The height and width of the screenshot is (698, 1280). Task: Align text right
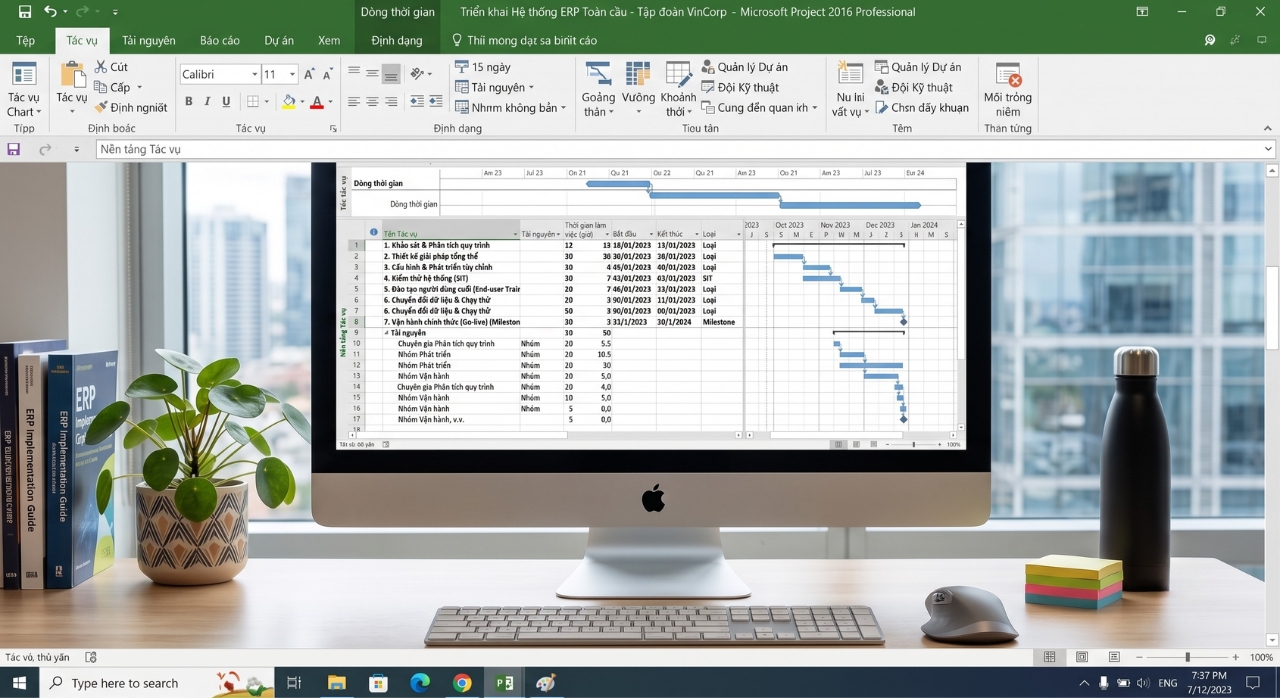tap(391, 101)
